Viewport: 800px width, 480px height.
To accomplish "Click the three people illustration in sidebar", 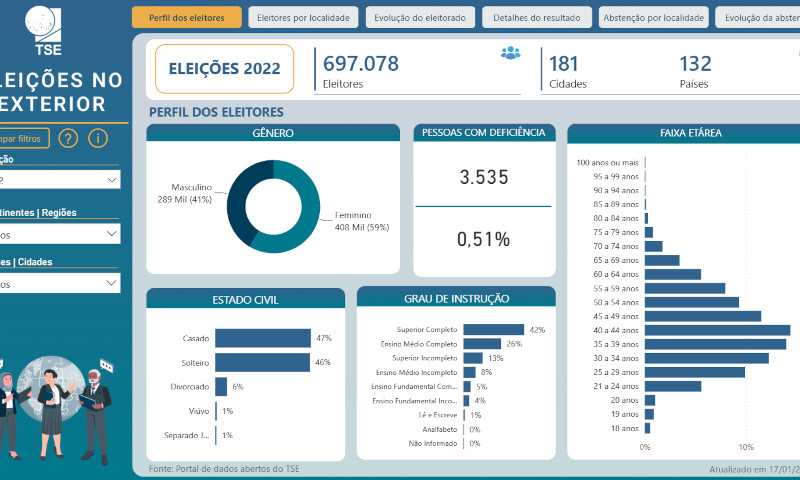I will point(55,408).
